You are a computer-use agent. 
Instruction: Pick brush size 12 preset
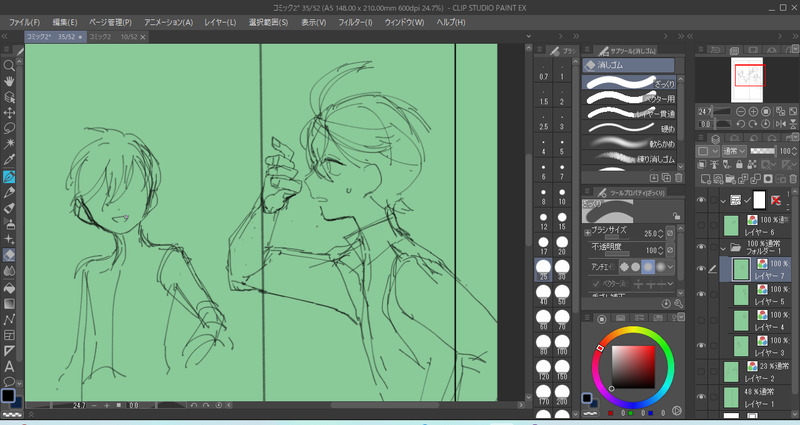tap(544, 220)
